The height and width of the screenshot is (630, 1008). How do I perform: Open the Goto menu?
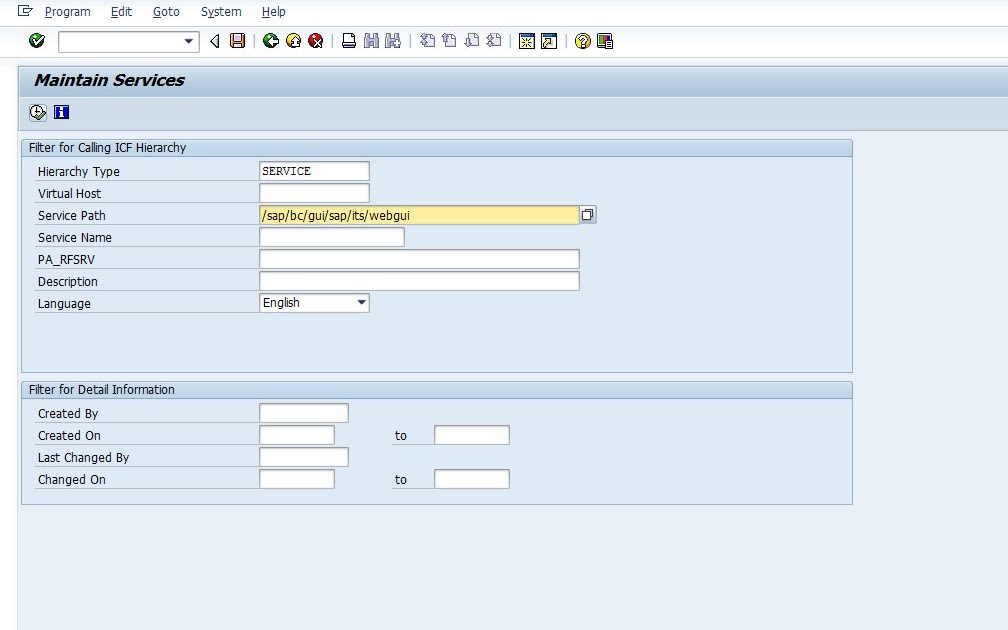coord(166,12)
